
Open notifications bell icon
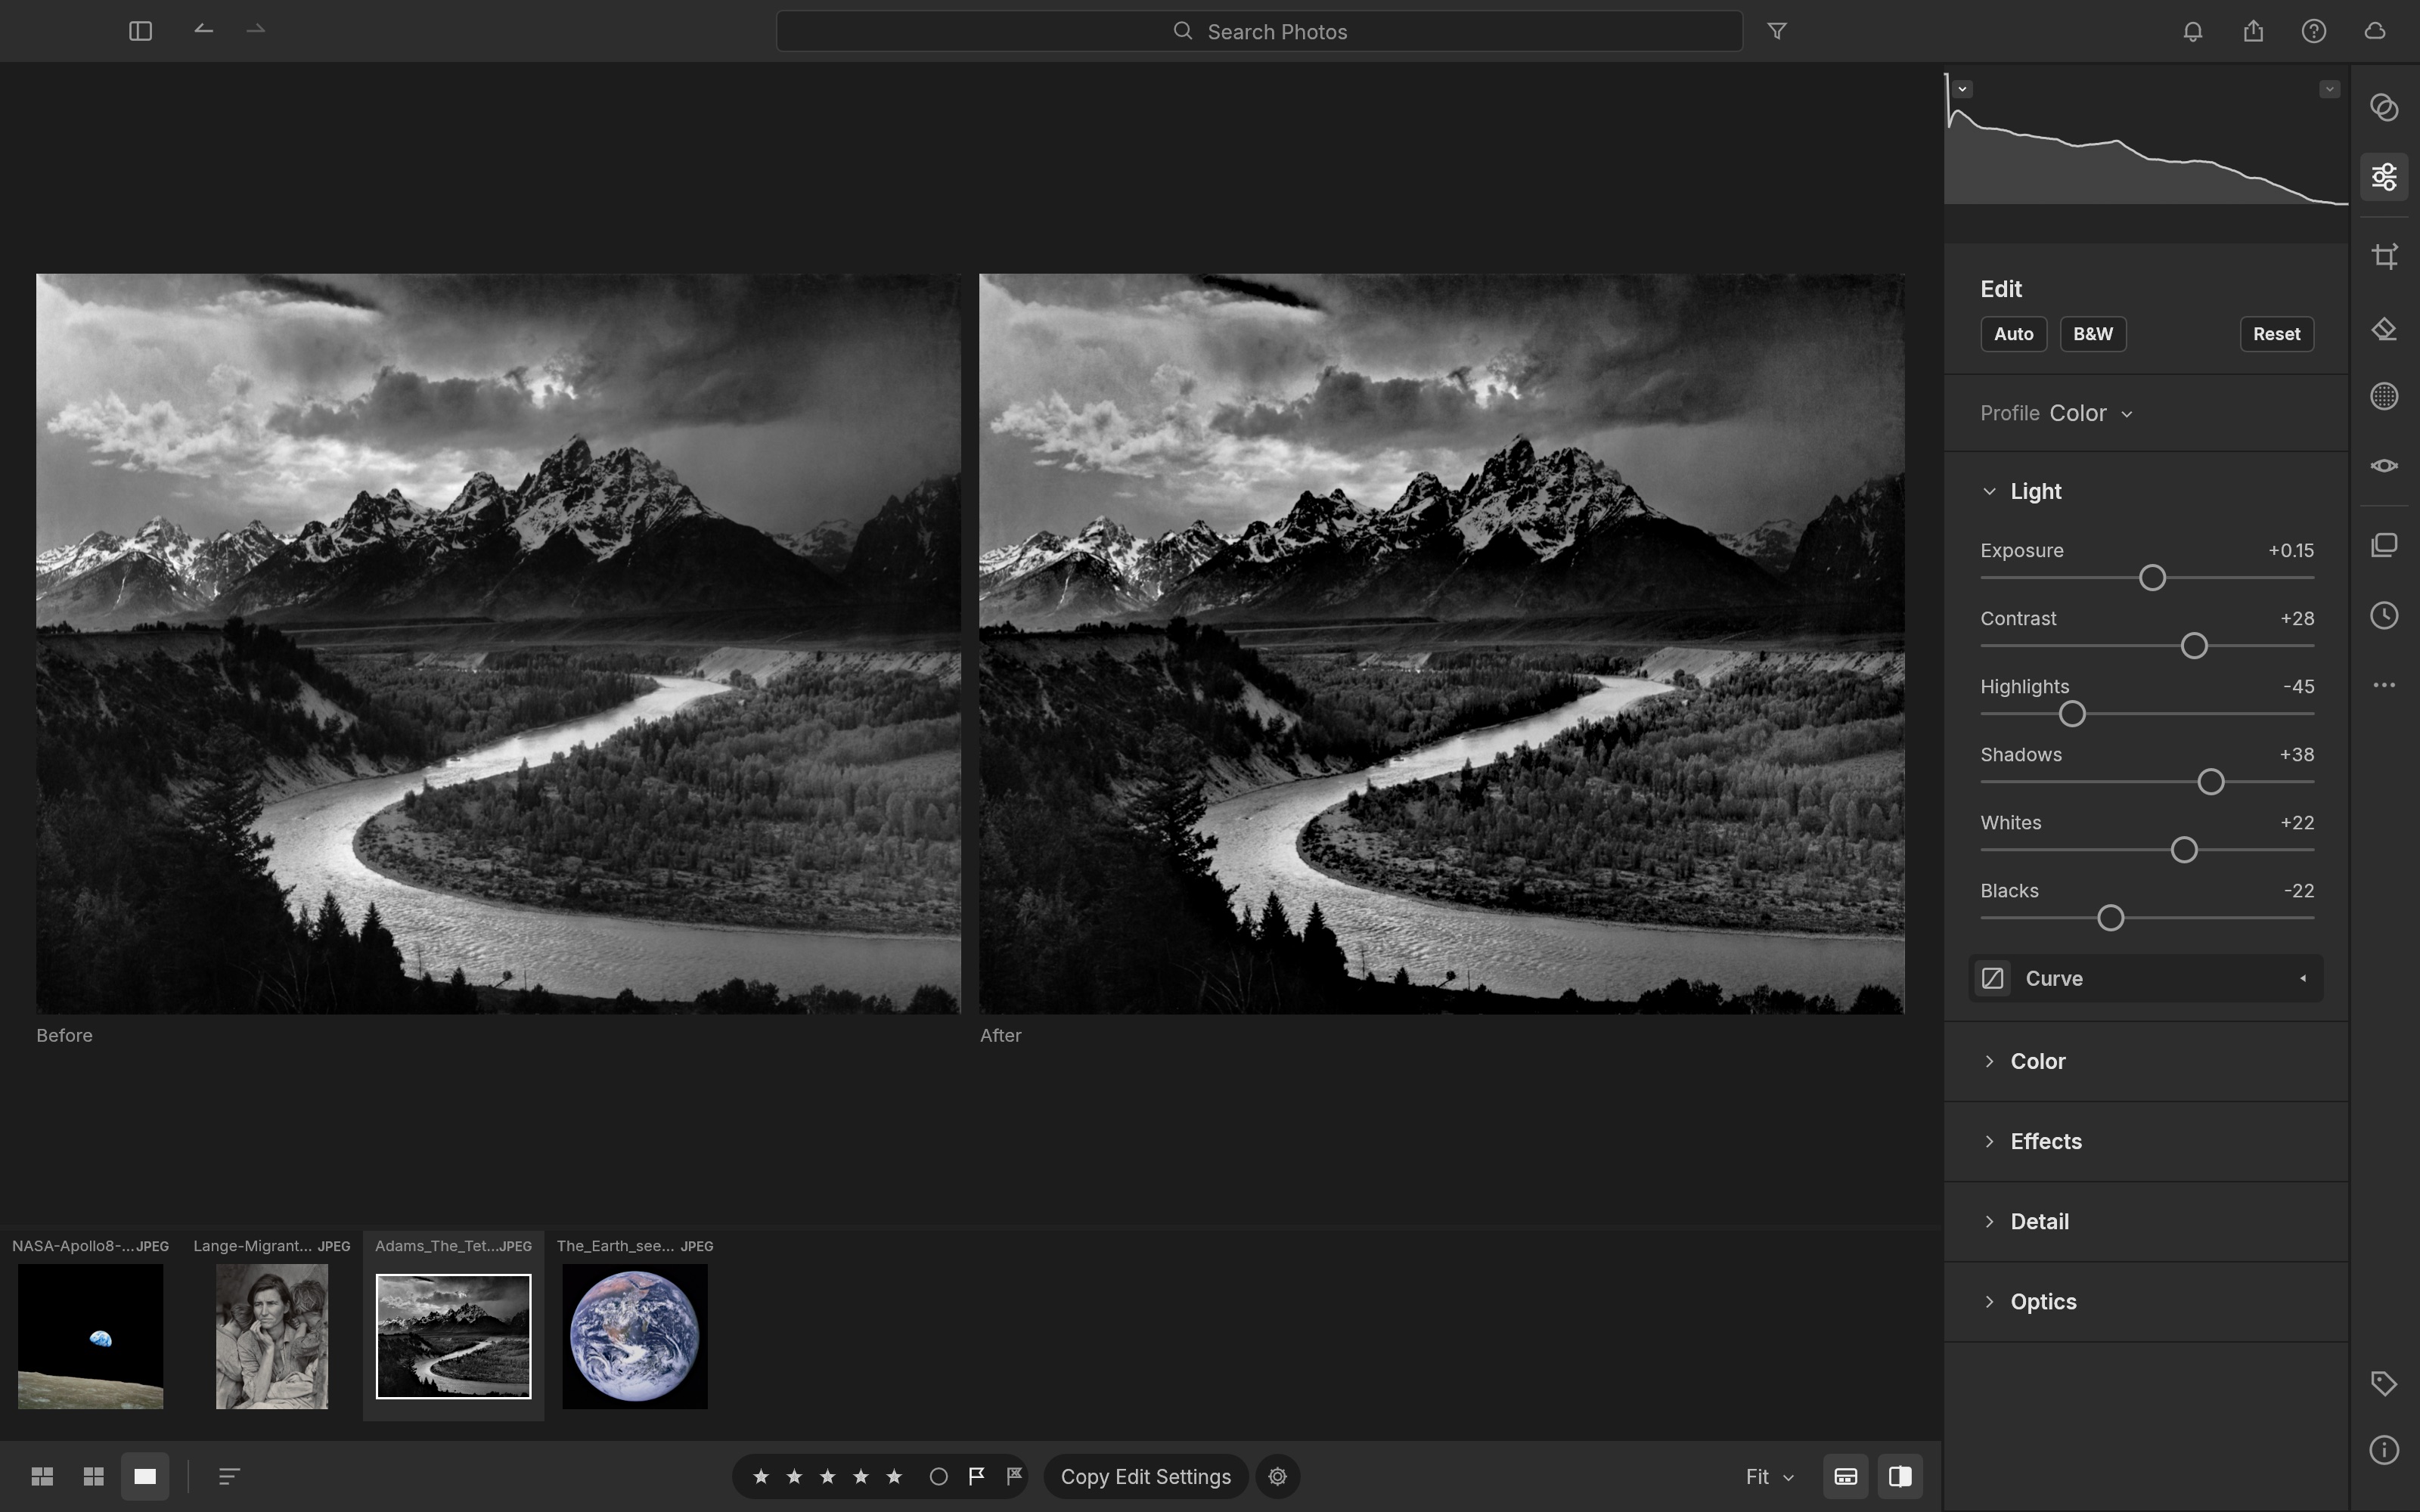2192,31
